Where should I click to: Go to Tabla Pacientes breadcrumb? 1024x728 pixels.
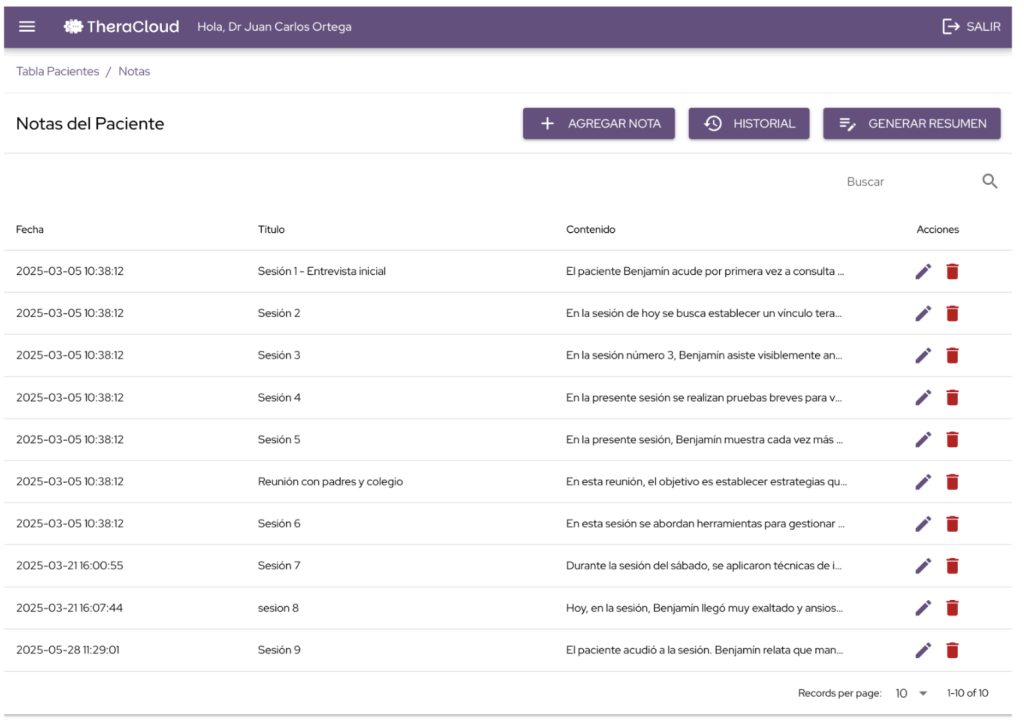tap(58, 72)
